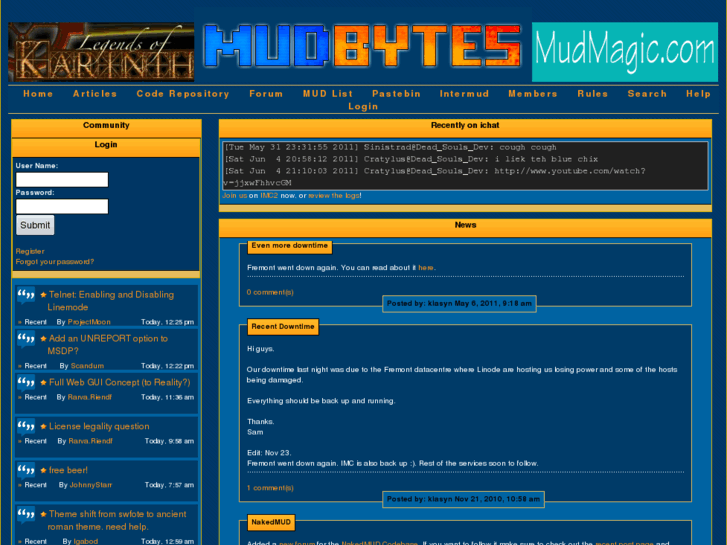Click the here link in Even more downtime

[426, 268]
